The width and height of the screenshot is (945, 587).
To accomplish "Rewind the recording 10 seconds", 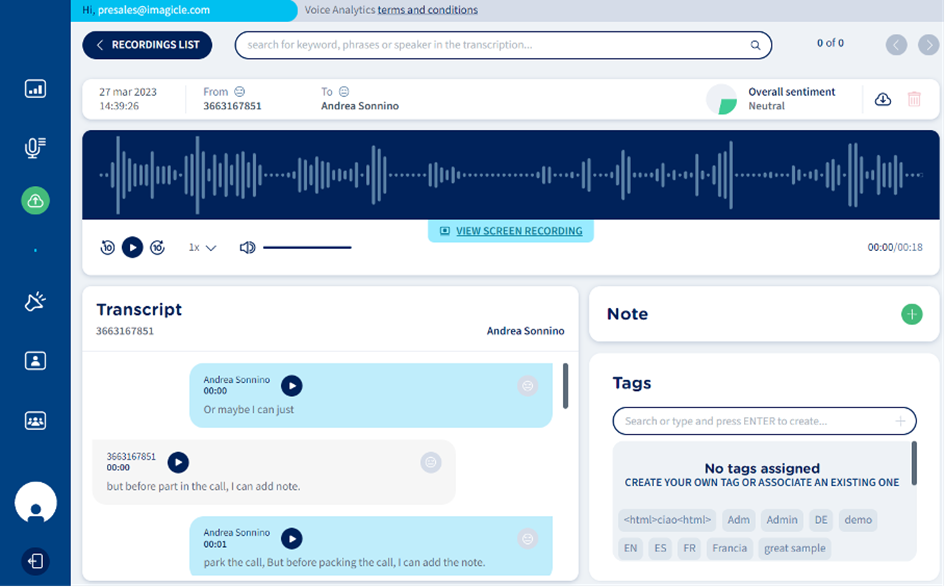I will click(x=107, y=247).
